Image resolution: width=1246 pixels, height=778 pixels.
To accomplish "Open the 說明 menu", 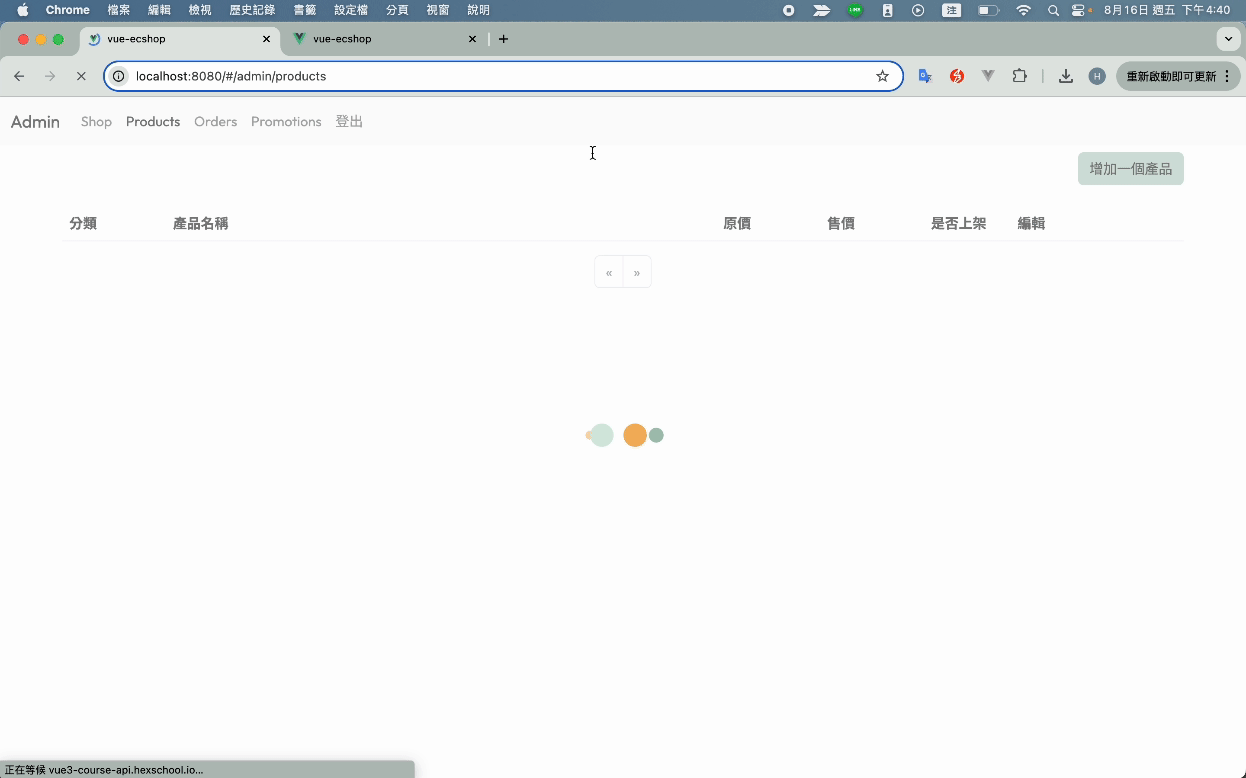I will 478,10.
